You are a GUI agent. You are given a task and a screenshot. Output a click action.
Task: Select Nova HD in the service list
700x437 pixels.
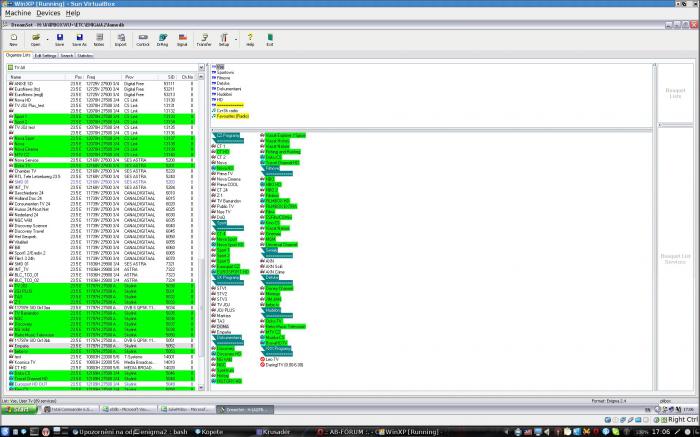click(x=101, y=100)
